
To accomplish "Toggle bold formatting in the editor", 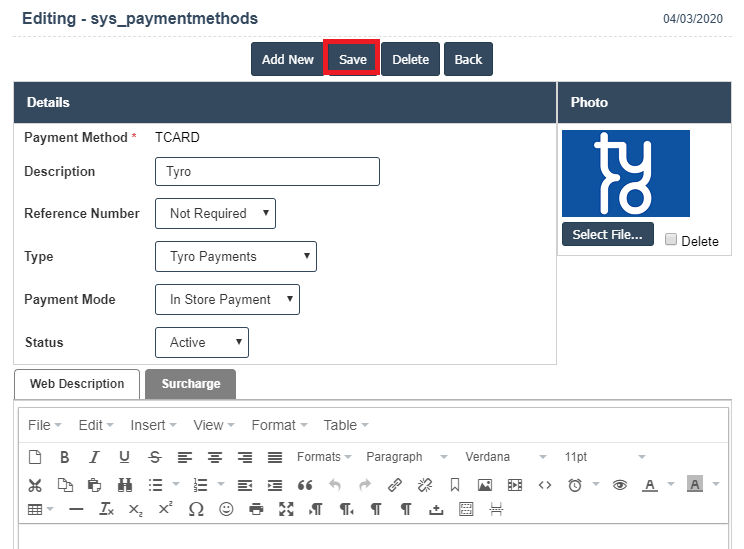I will point(64,457).
